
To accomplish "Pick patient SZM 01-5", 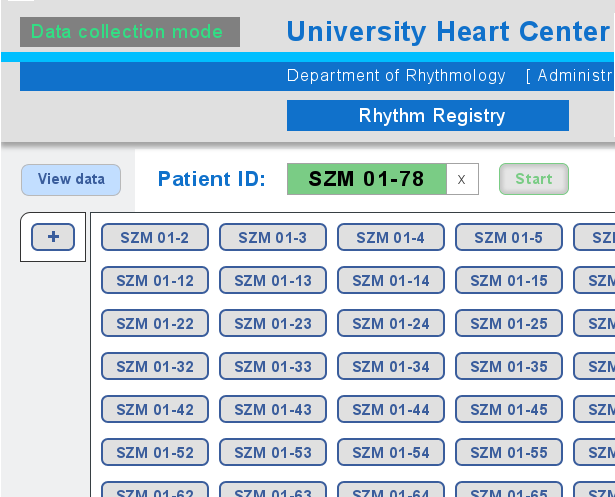I will pos(509,238).
